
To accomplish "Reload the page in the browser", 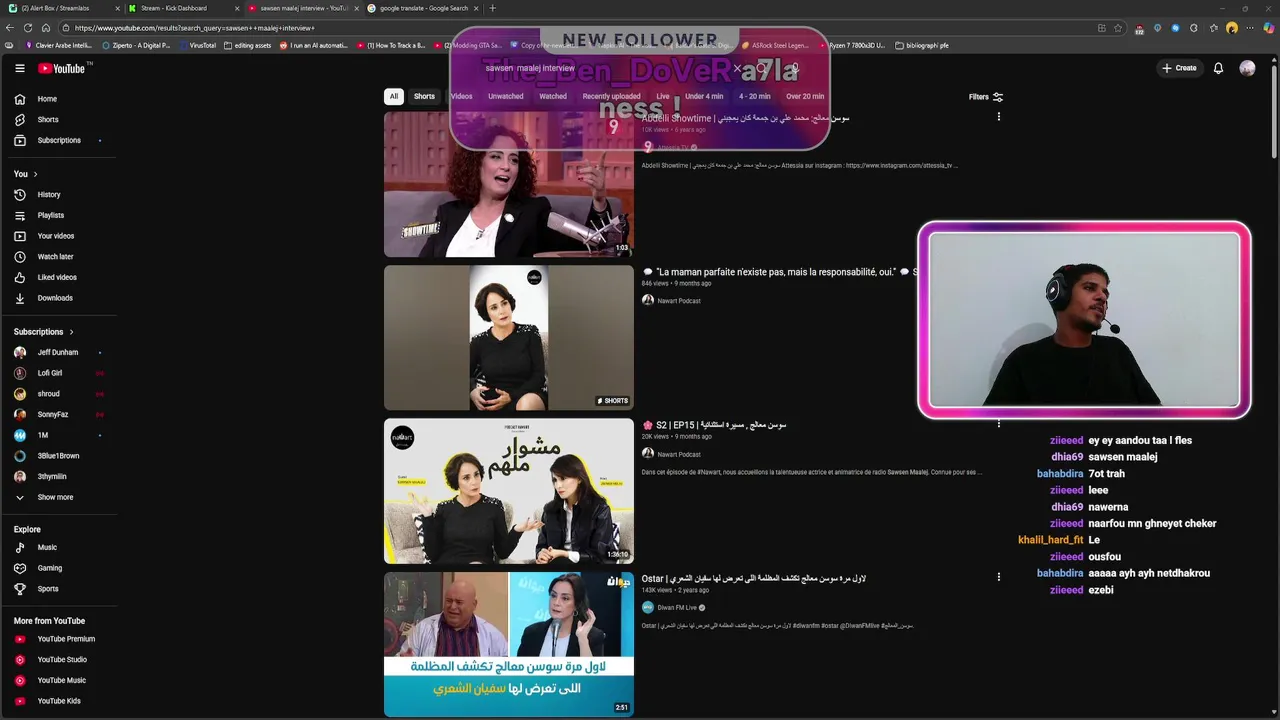I will [28, 28].
